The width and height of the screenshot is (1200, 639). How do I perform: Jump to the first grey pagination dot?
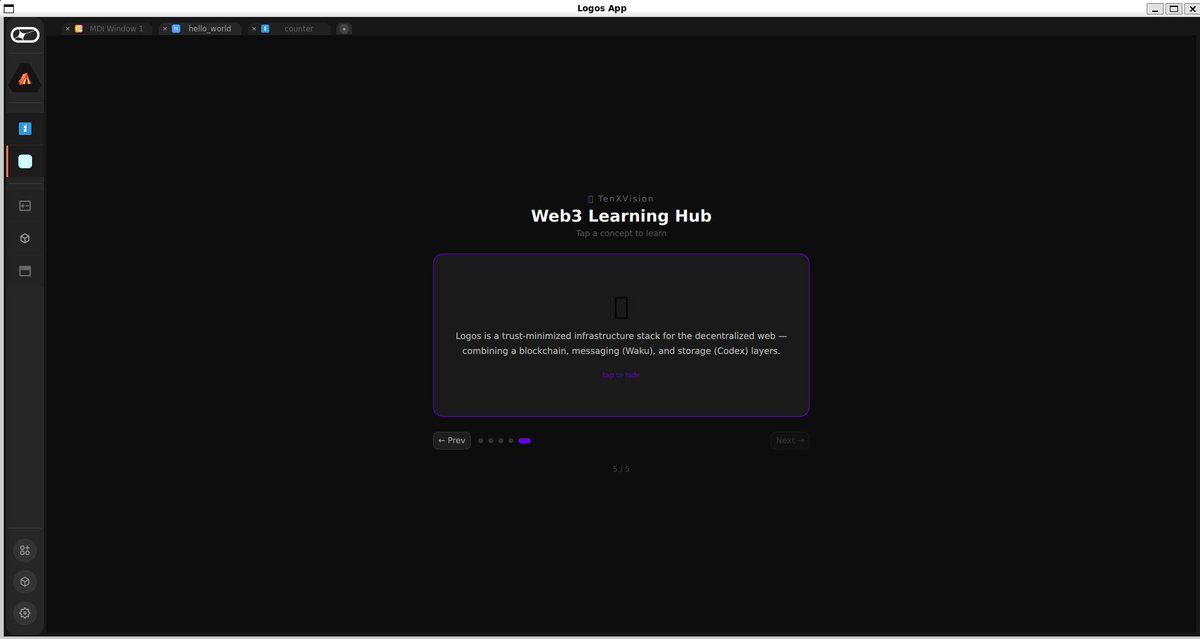coord(481,440)
